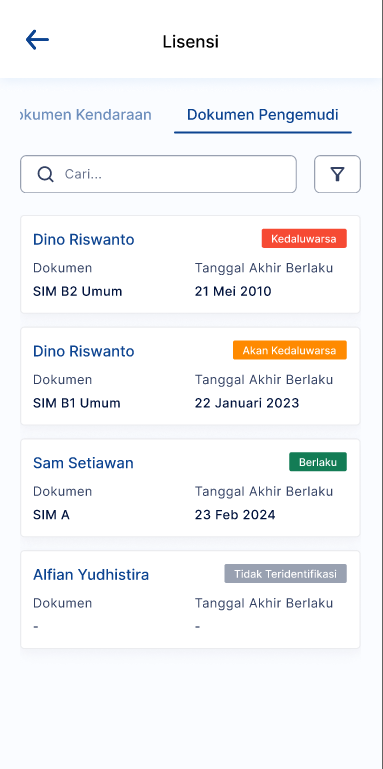Select the SIM A document entry
Image resolution: width=383 pixels, height=769 pixels.
pyautogui.click(x=51, y=515)
